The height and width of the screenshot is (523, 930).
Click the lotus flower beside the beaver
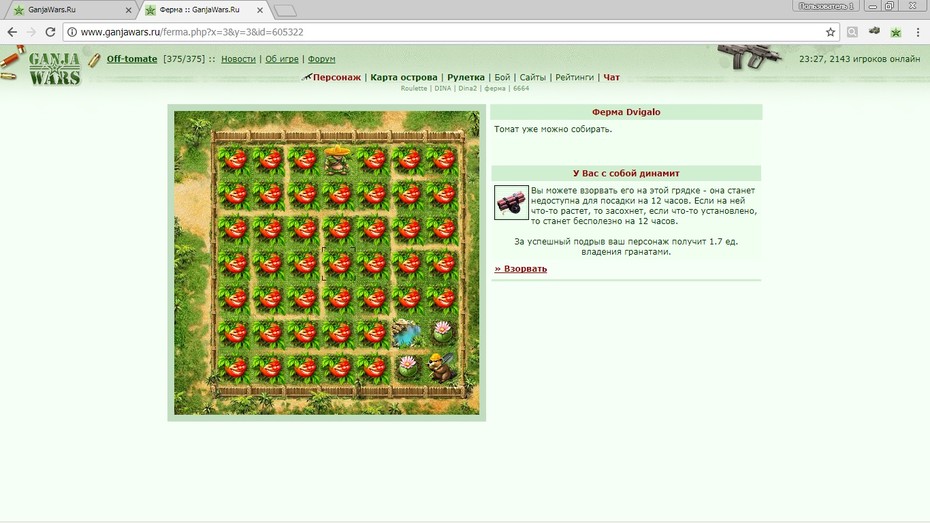(407, 366)
